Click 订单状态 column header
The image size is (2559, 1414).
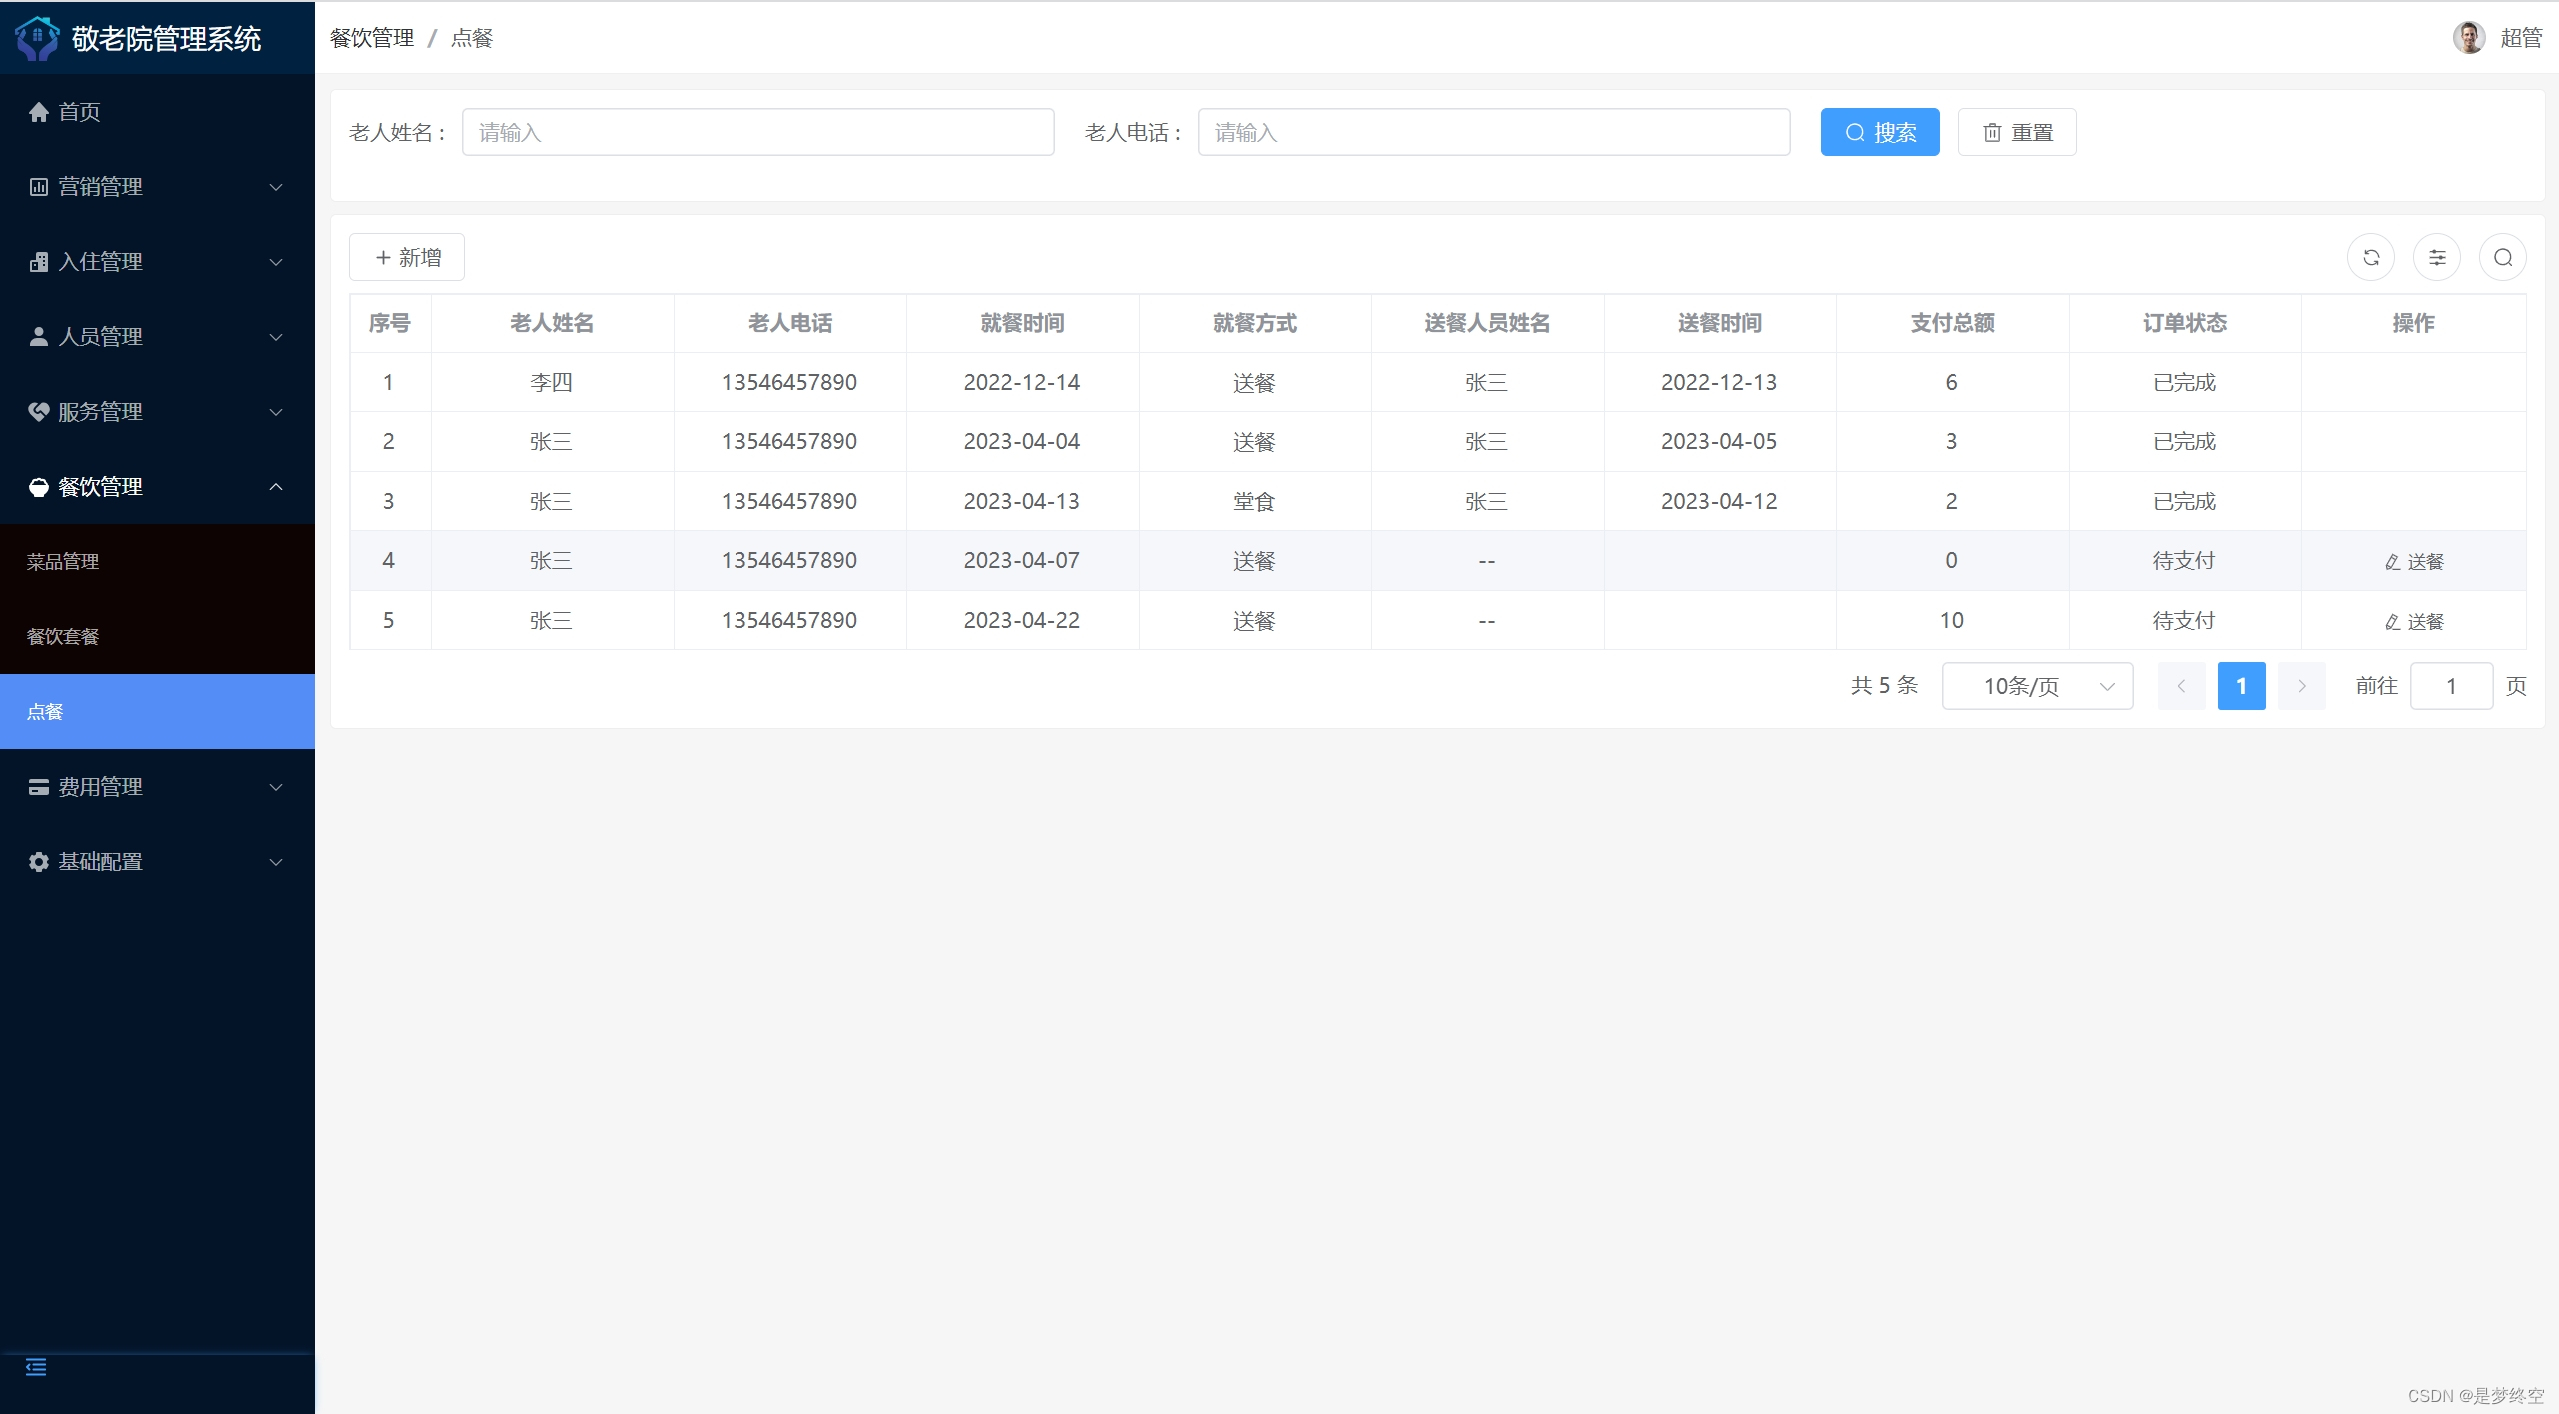[2185, 323]
